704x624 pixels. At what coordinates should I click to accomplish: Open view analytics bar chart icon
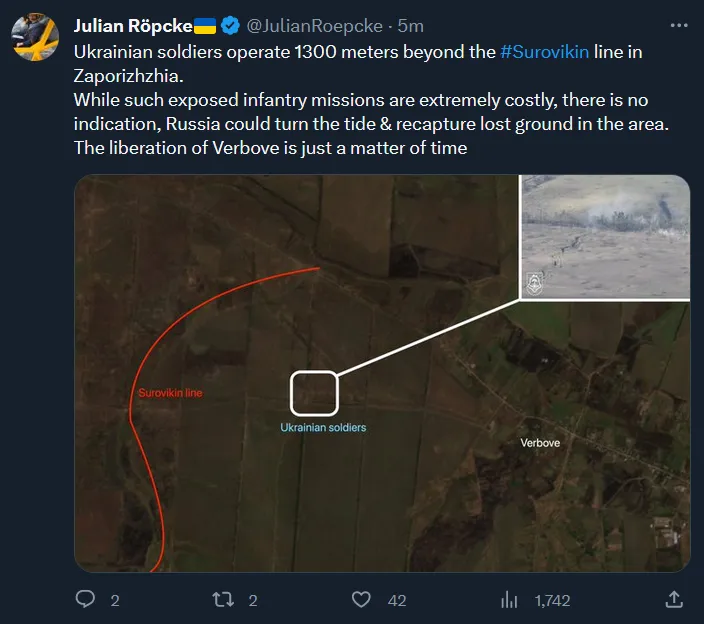point(509,599)
